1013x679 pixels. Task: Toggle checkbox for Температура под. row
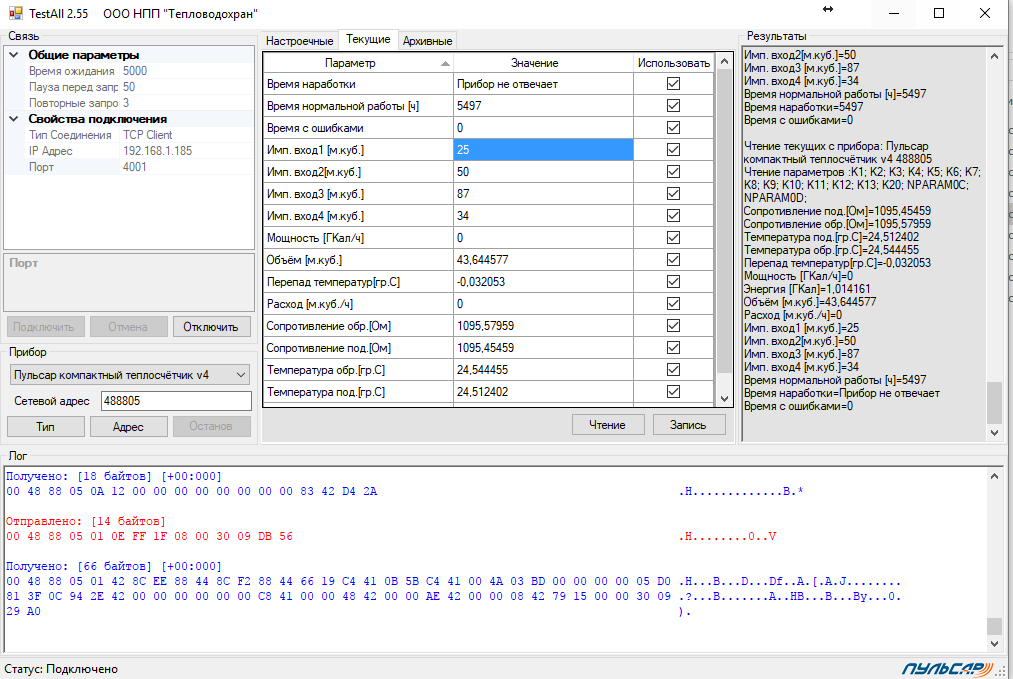point(673,391)
